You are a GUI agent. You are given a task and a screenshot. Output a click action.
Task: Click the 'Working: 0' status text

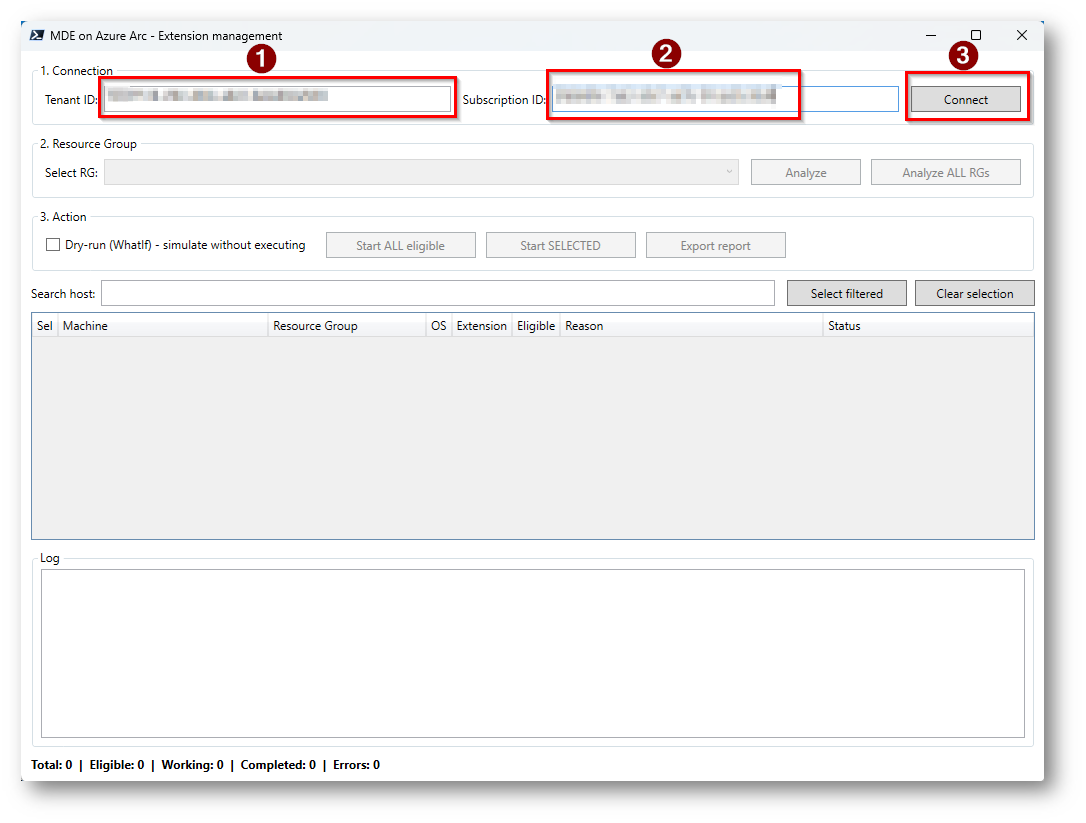point(193,765)
